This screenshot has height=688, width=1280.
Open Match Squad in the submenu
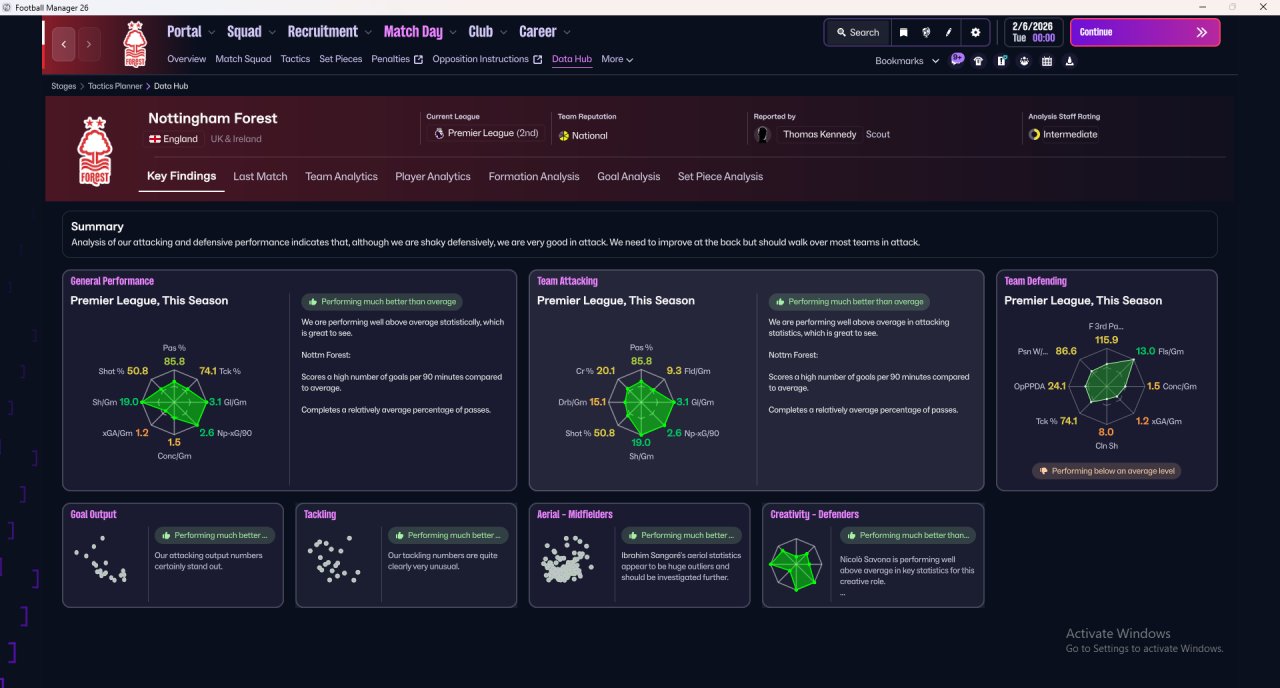(x=243, y=59)
